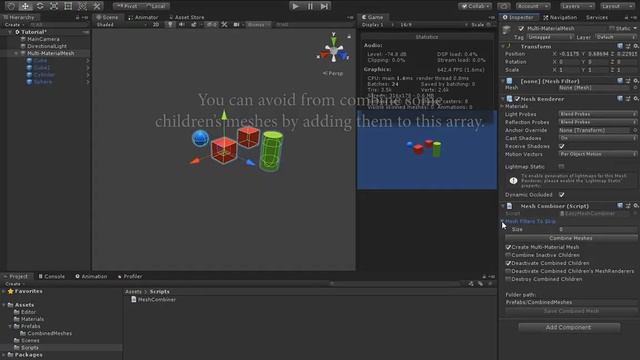Switch to the Asset Store tab
Image resolution: width=640 pixels, height=360 pixels.
186,17
